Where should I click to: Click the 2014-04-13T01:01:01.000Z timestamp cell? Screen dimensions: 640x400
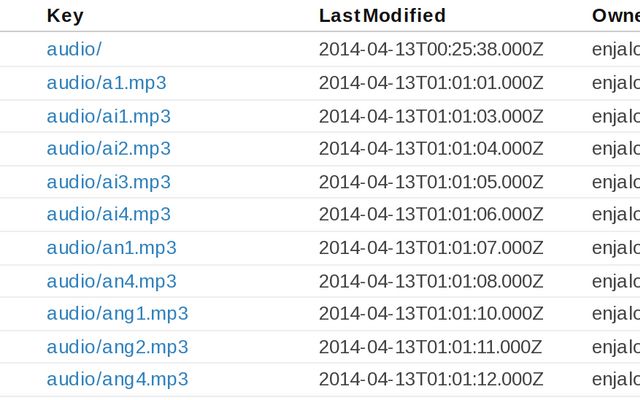430,83
